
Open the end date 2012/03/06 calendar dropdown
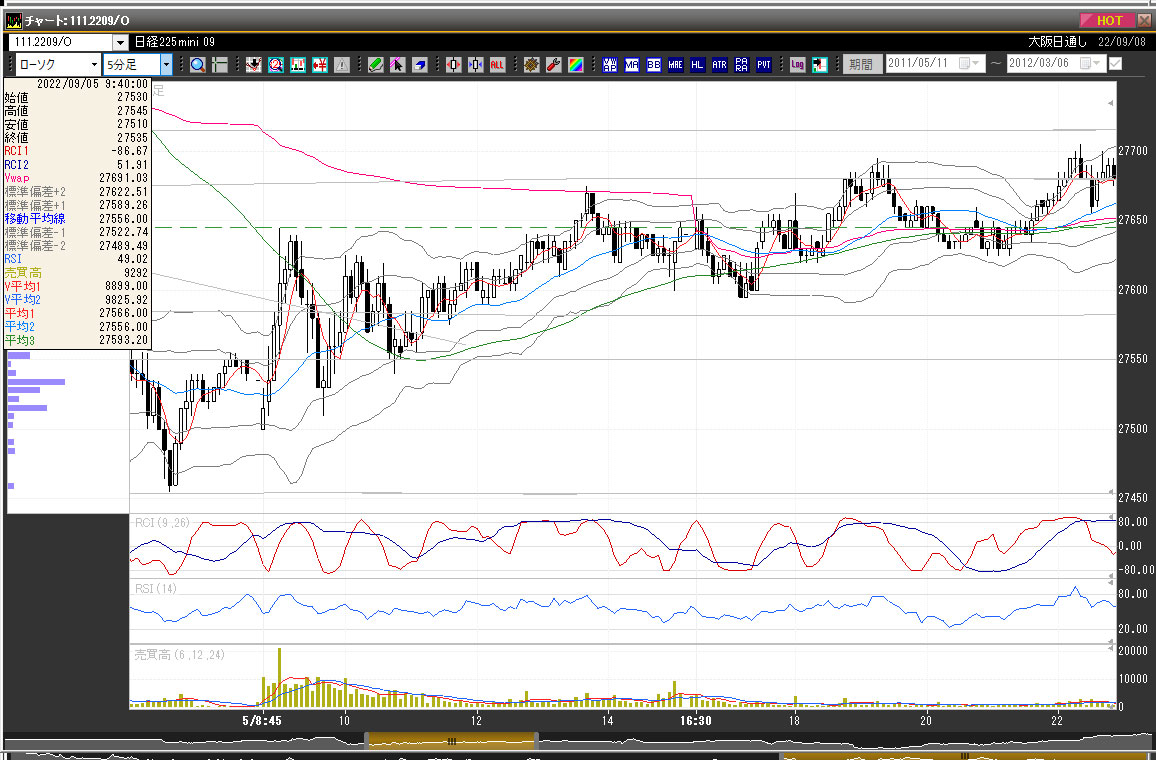pos(1090,63)
